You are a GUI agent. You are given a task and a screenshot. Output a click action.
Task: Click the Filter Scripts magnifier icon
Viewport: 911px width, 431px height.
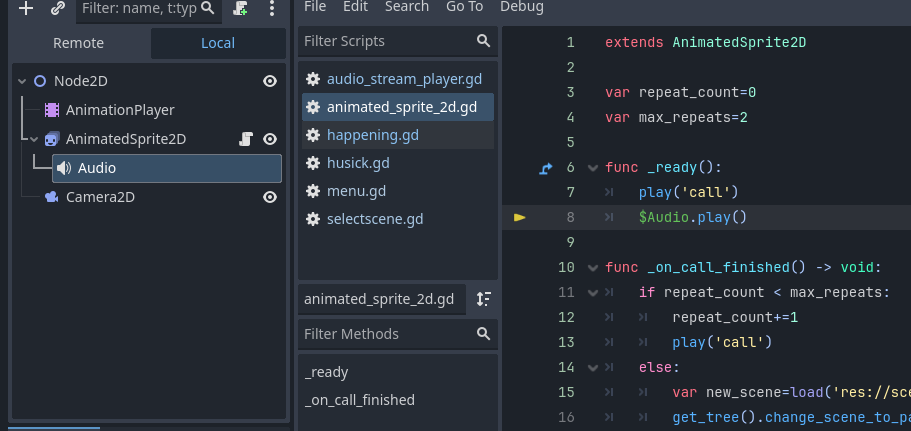click(483, 41)
